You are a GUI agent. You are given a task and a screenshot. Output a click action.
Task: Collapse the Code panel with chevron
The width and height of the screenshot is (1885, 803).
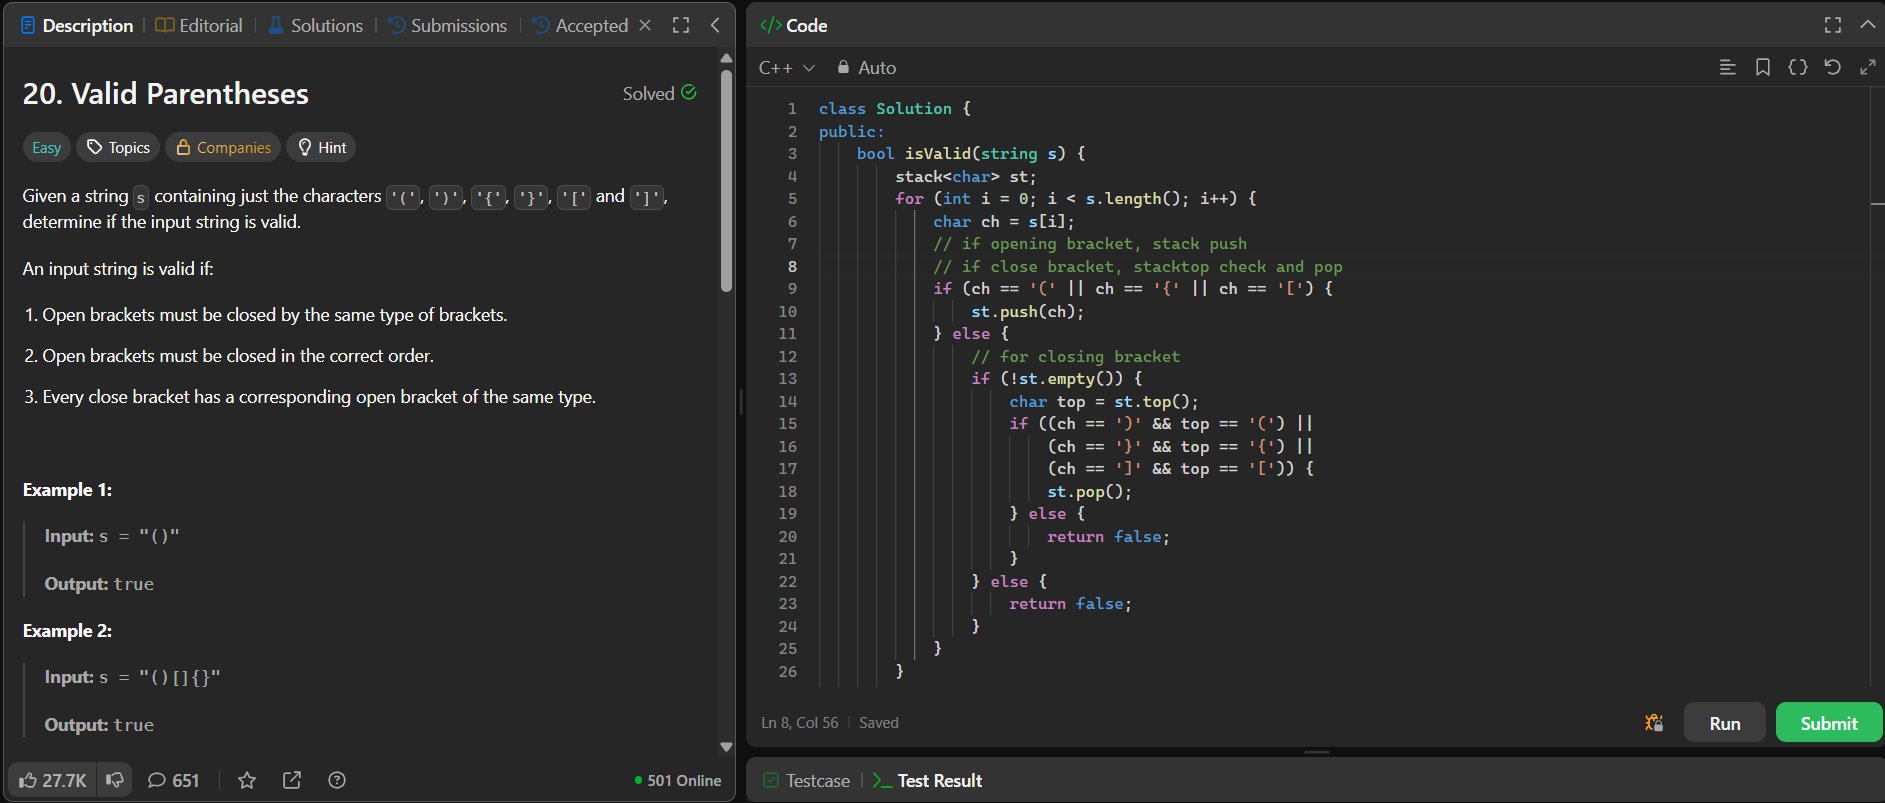pyautogui.click(x=1867, y=25)
